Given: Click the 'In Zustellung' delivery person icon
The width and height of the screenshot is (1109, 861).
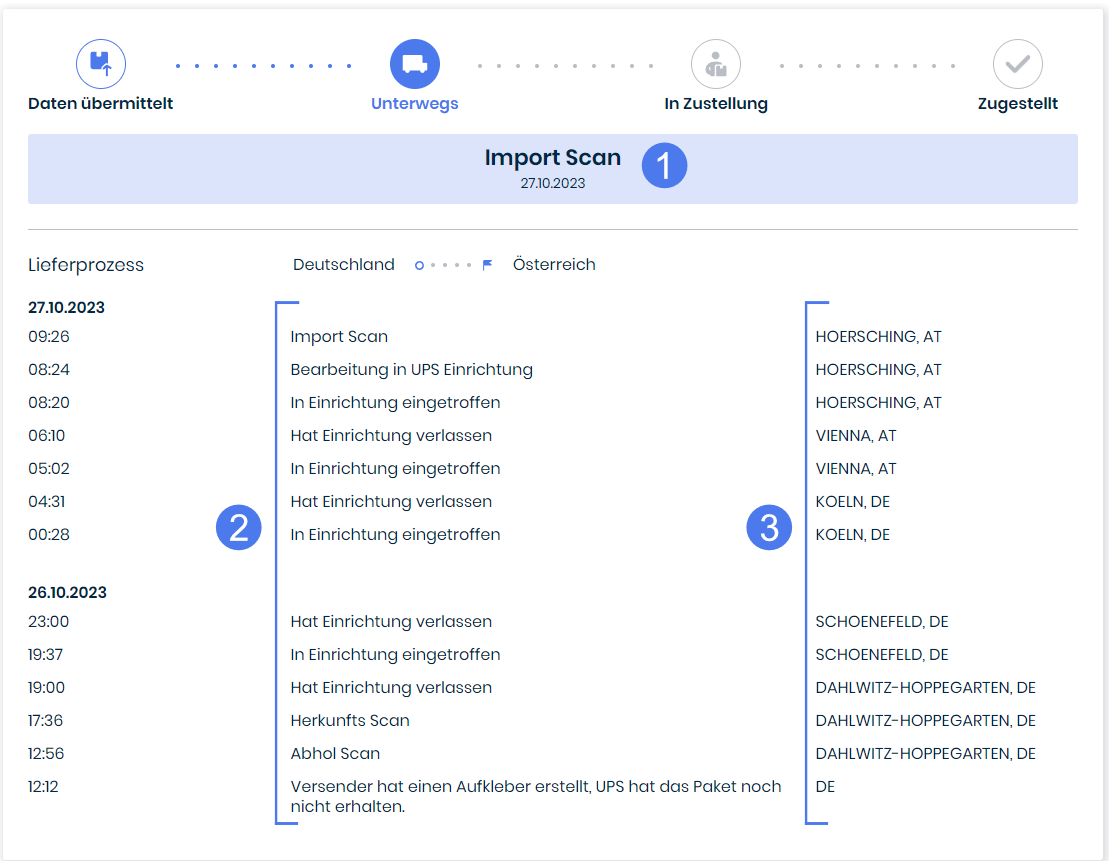Looking at the screenshot, I should click(715, 64).
